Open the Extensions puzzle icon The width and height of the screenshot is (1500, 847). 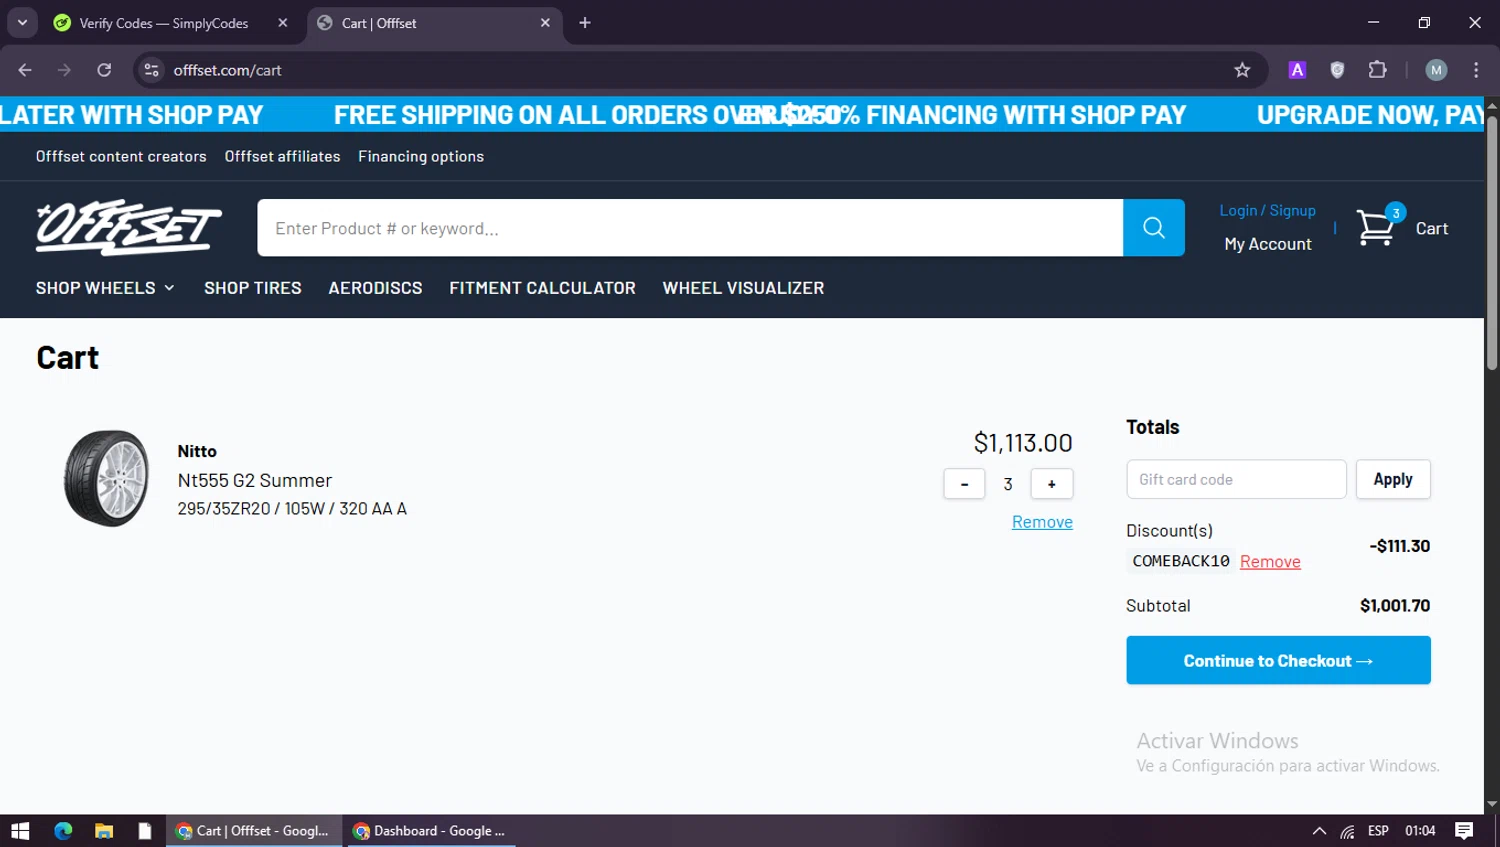[x=1377, y=70]
